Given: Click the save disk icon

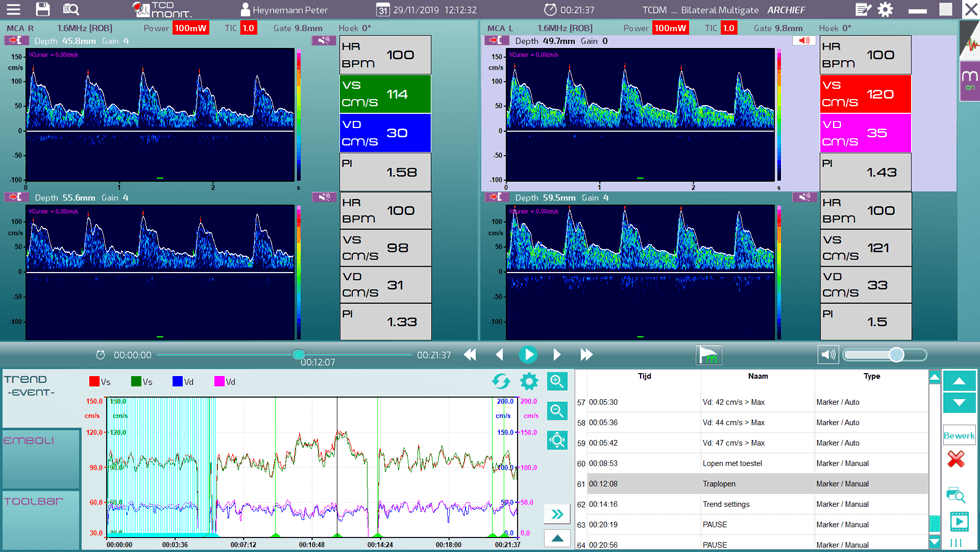Looking at the screenshot, I should point(43,10).
